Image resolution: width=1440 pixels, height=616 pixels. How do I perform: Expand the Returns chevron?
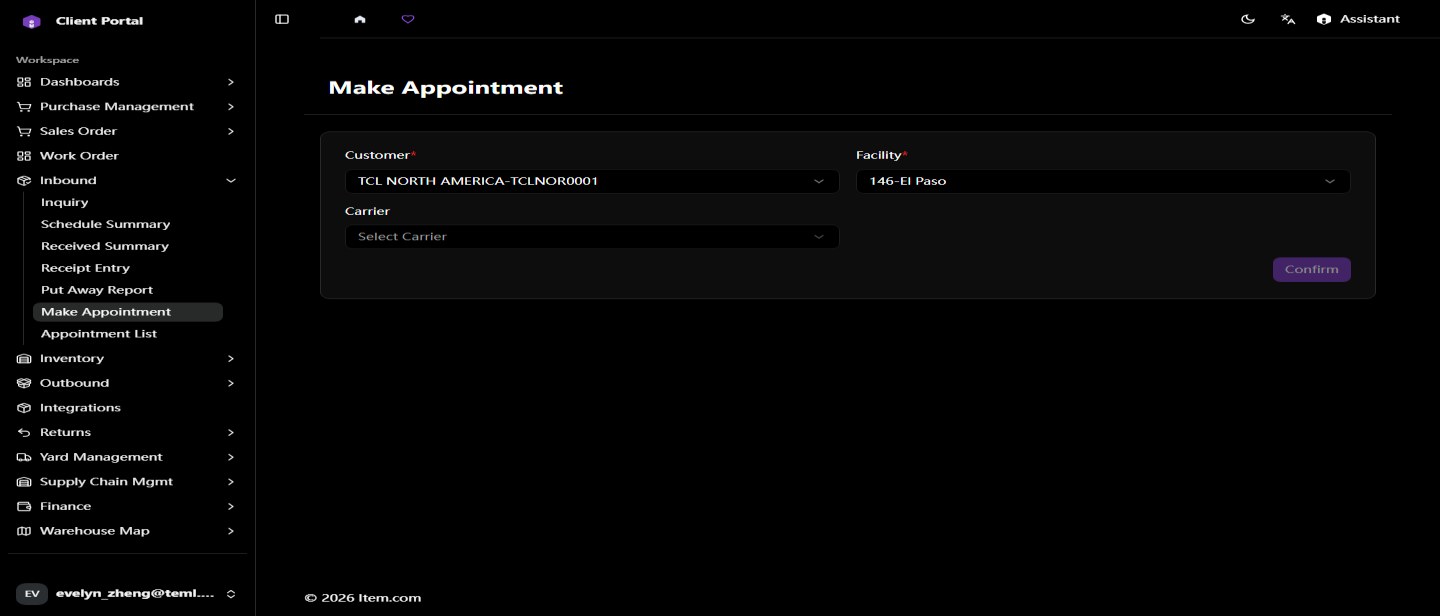tap(231, 432)
